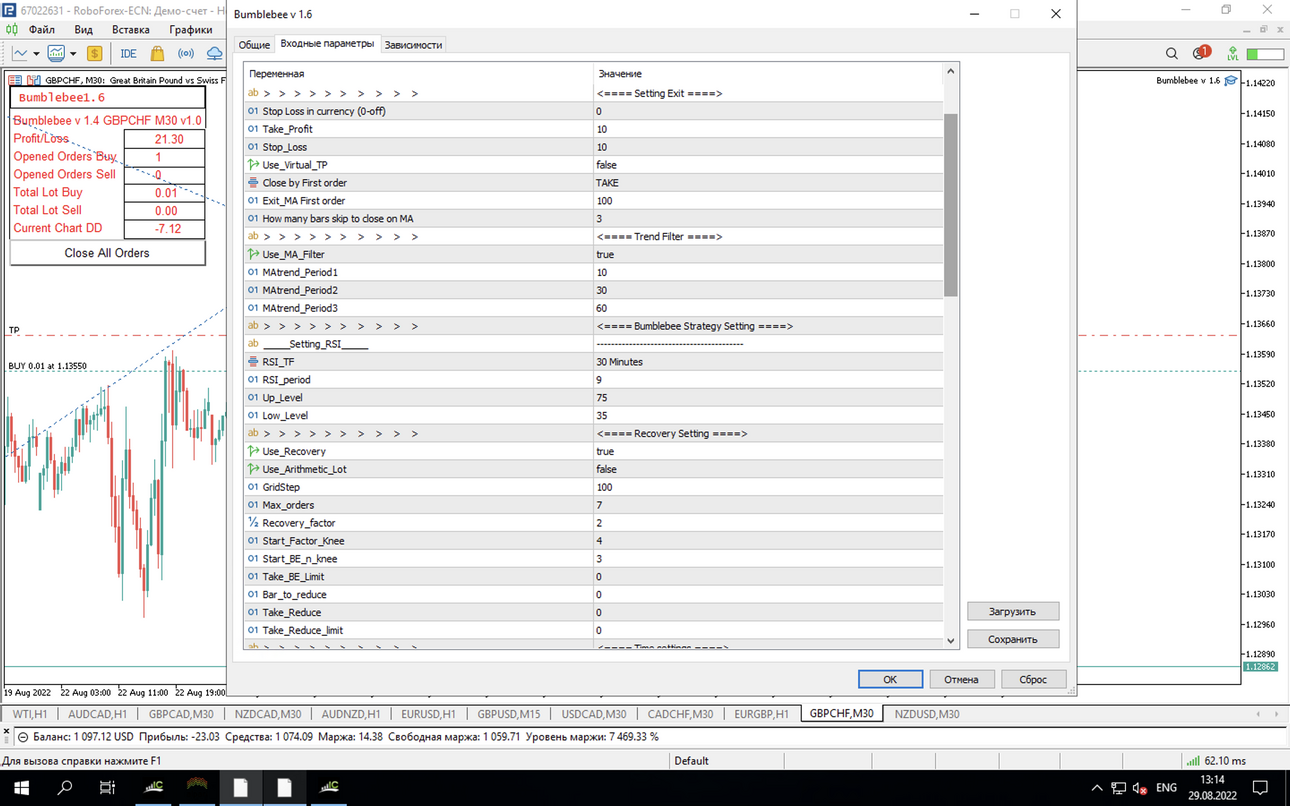1290x806 pixels.
Task: Open the VPS cloud icon
Action: pos(214,53)
